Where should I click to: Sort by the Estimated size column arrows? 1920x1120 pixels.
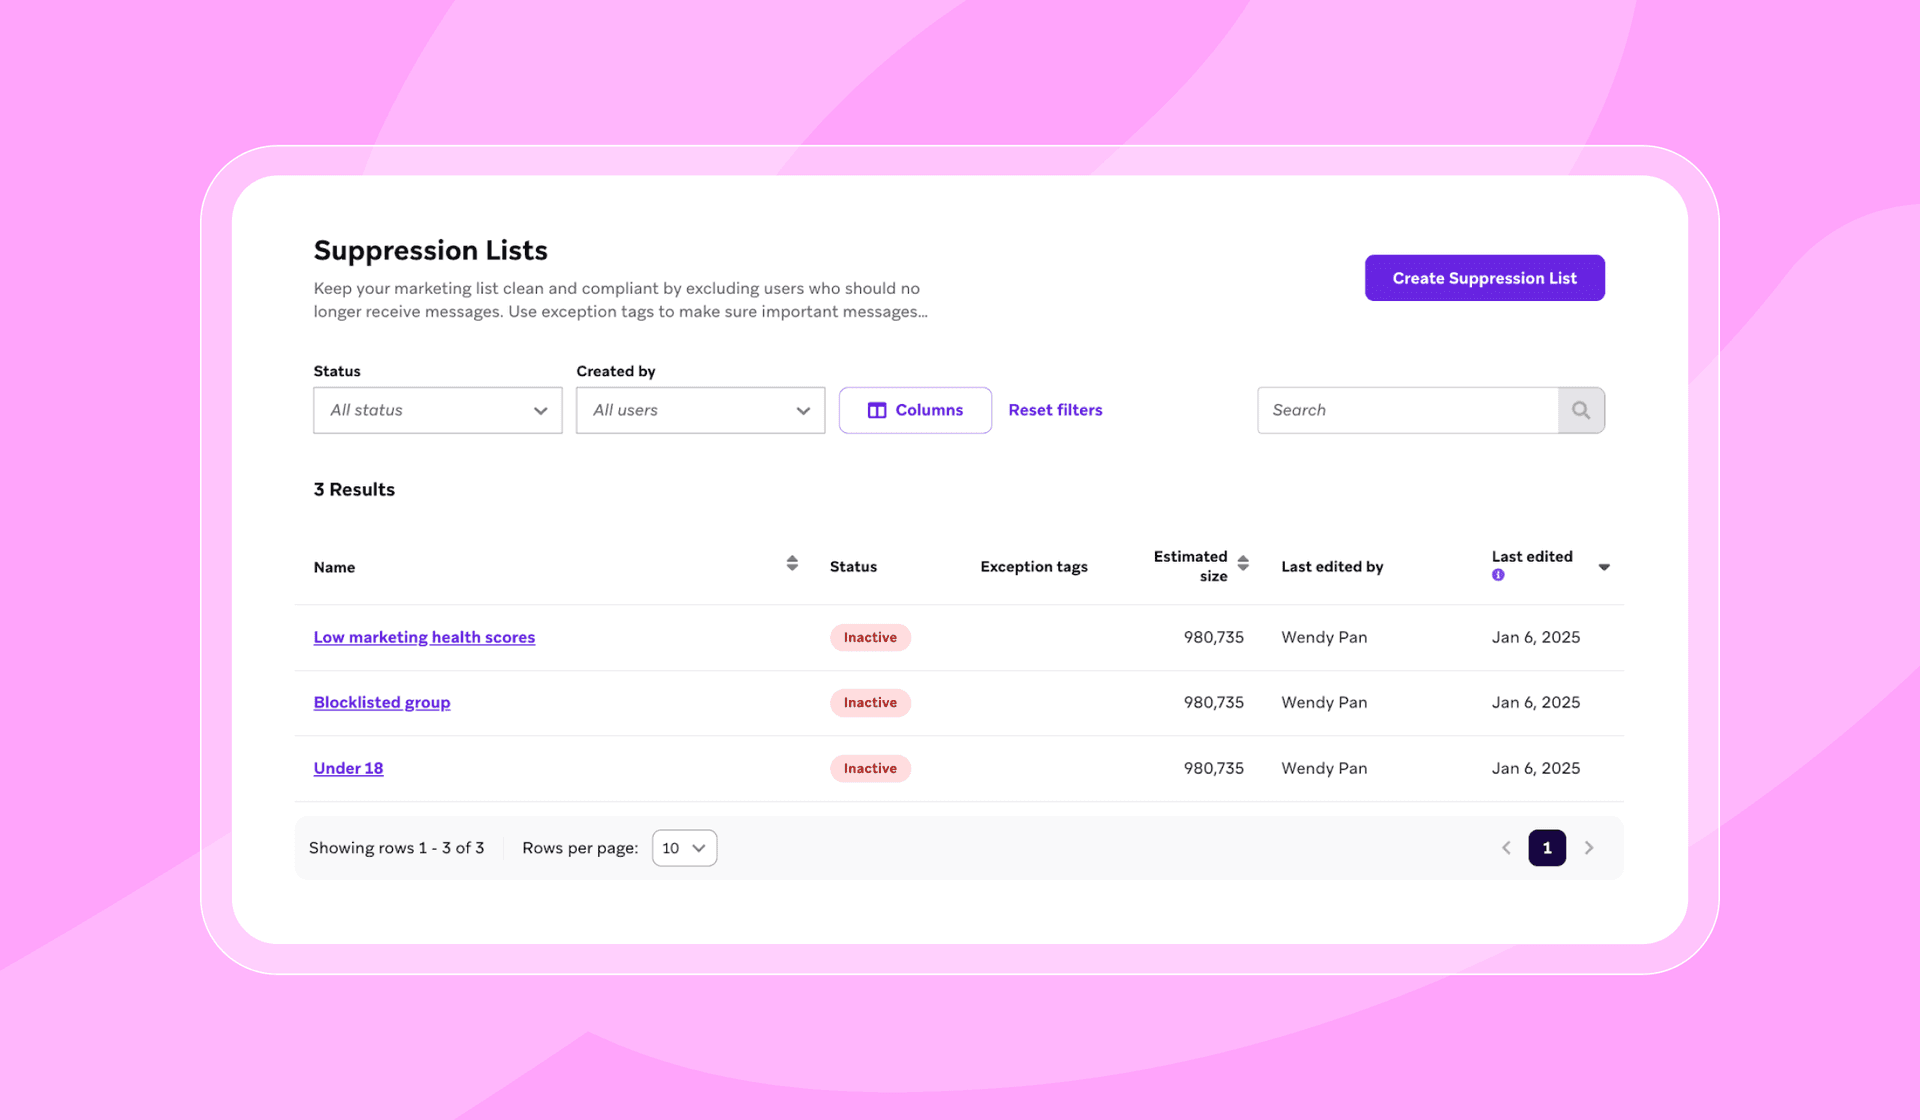[1243, 563]
